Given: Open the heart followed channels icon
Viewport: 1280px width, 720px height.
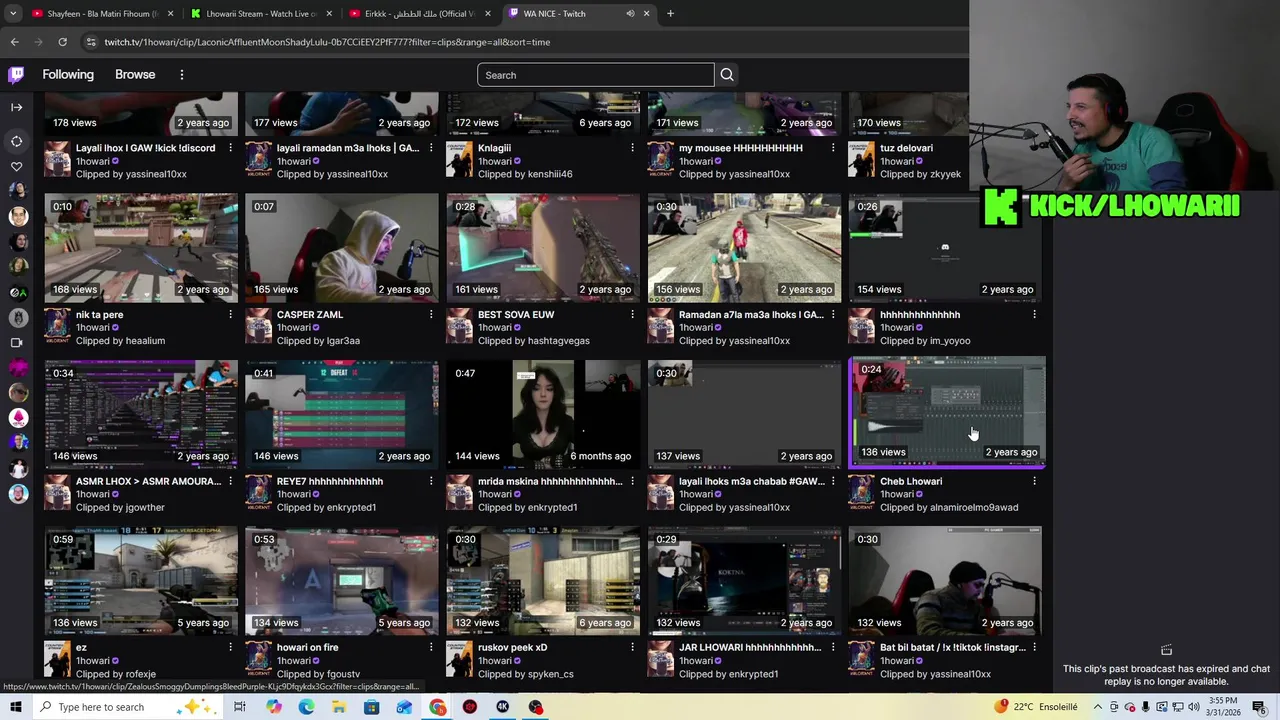Looking at the screenshot, I should click(x=16, y=167).
